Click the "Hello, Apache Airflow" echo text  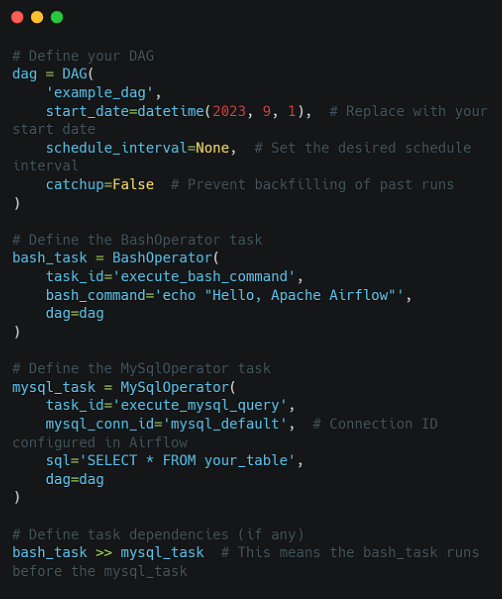[300, 295]
